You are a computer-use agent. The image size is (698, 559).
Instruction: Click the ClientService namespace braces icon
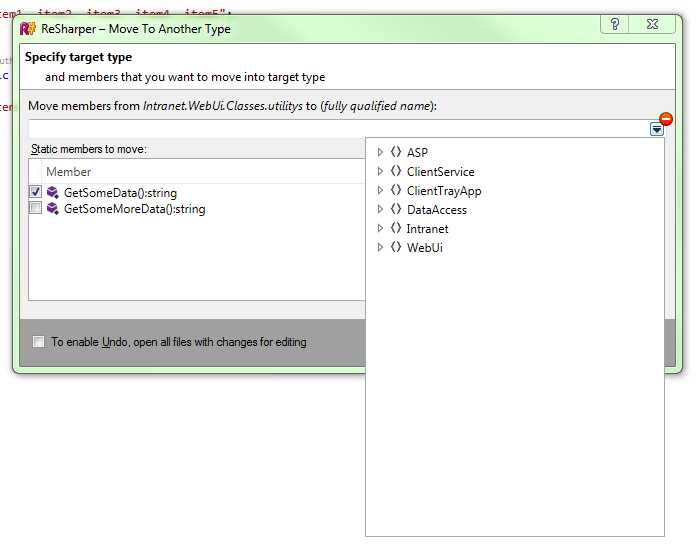point(396,171)
